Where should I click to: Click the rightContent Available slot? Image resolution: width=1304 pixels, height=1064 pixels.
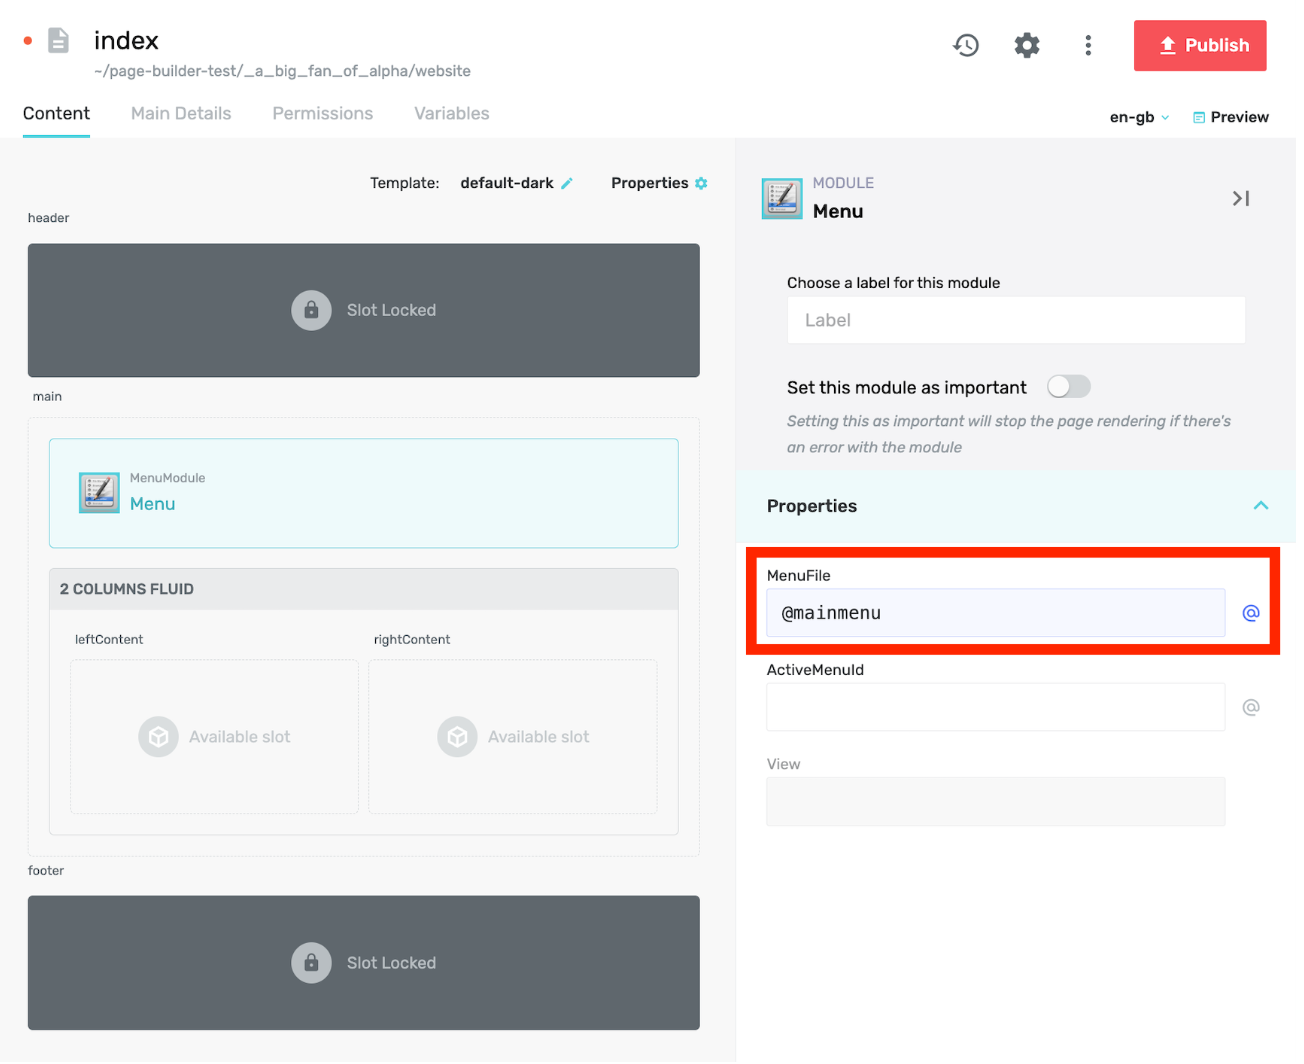click(x=513, y=737)
